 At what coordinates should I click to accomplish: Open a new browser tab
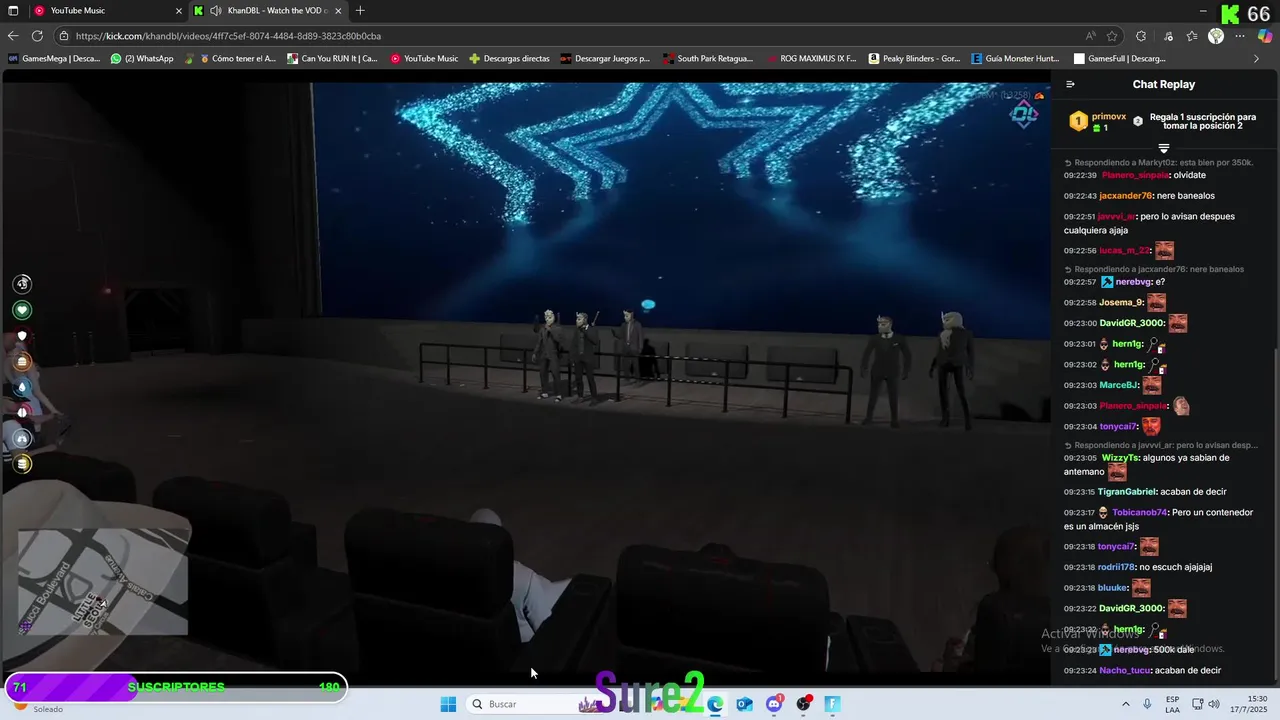click(360, 10)
